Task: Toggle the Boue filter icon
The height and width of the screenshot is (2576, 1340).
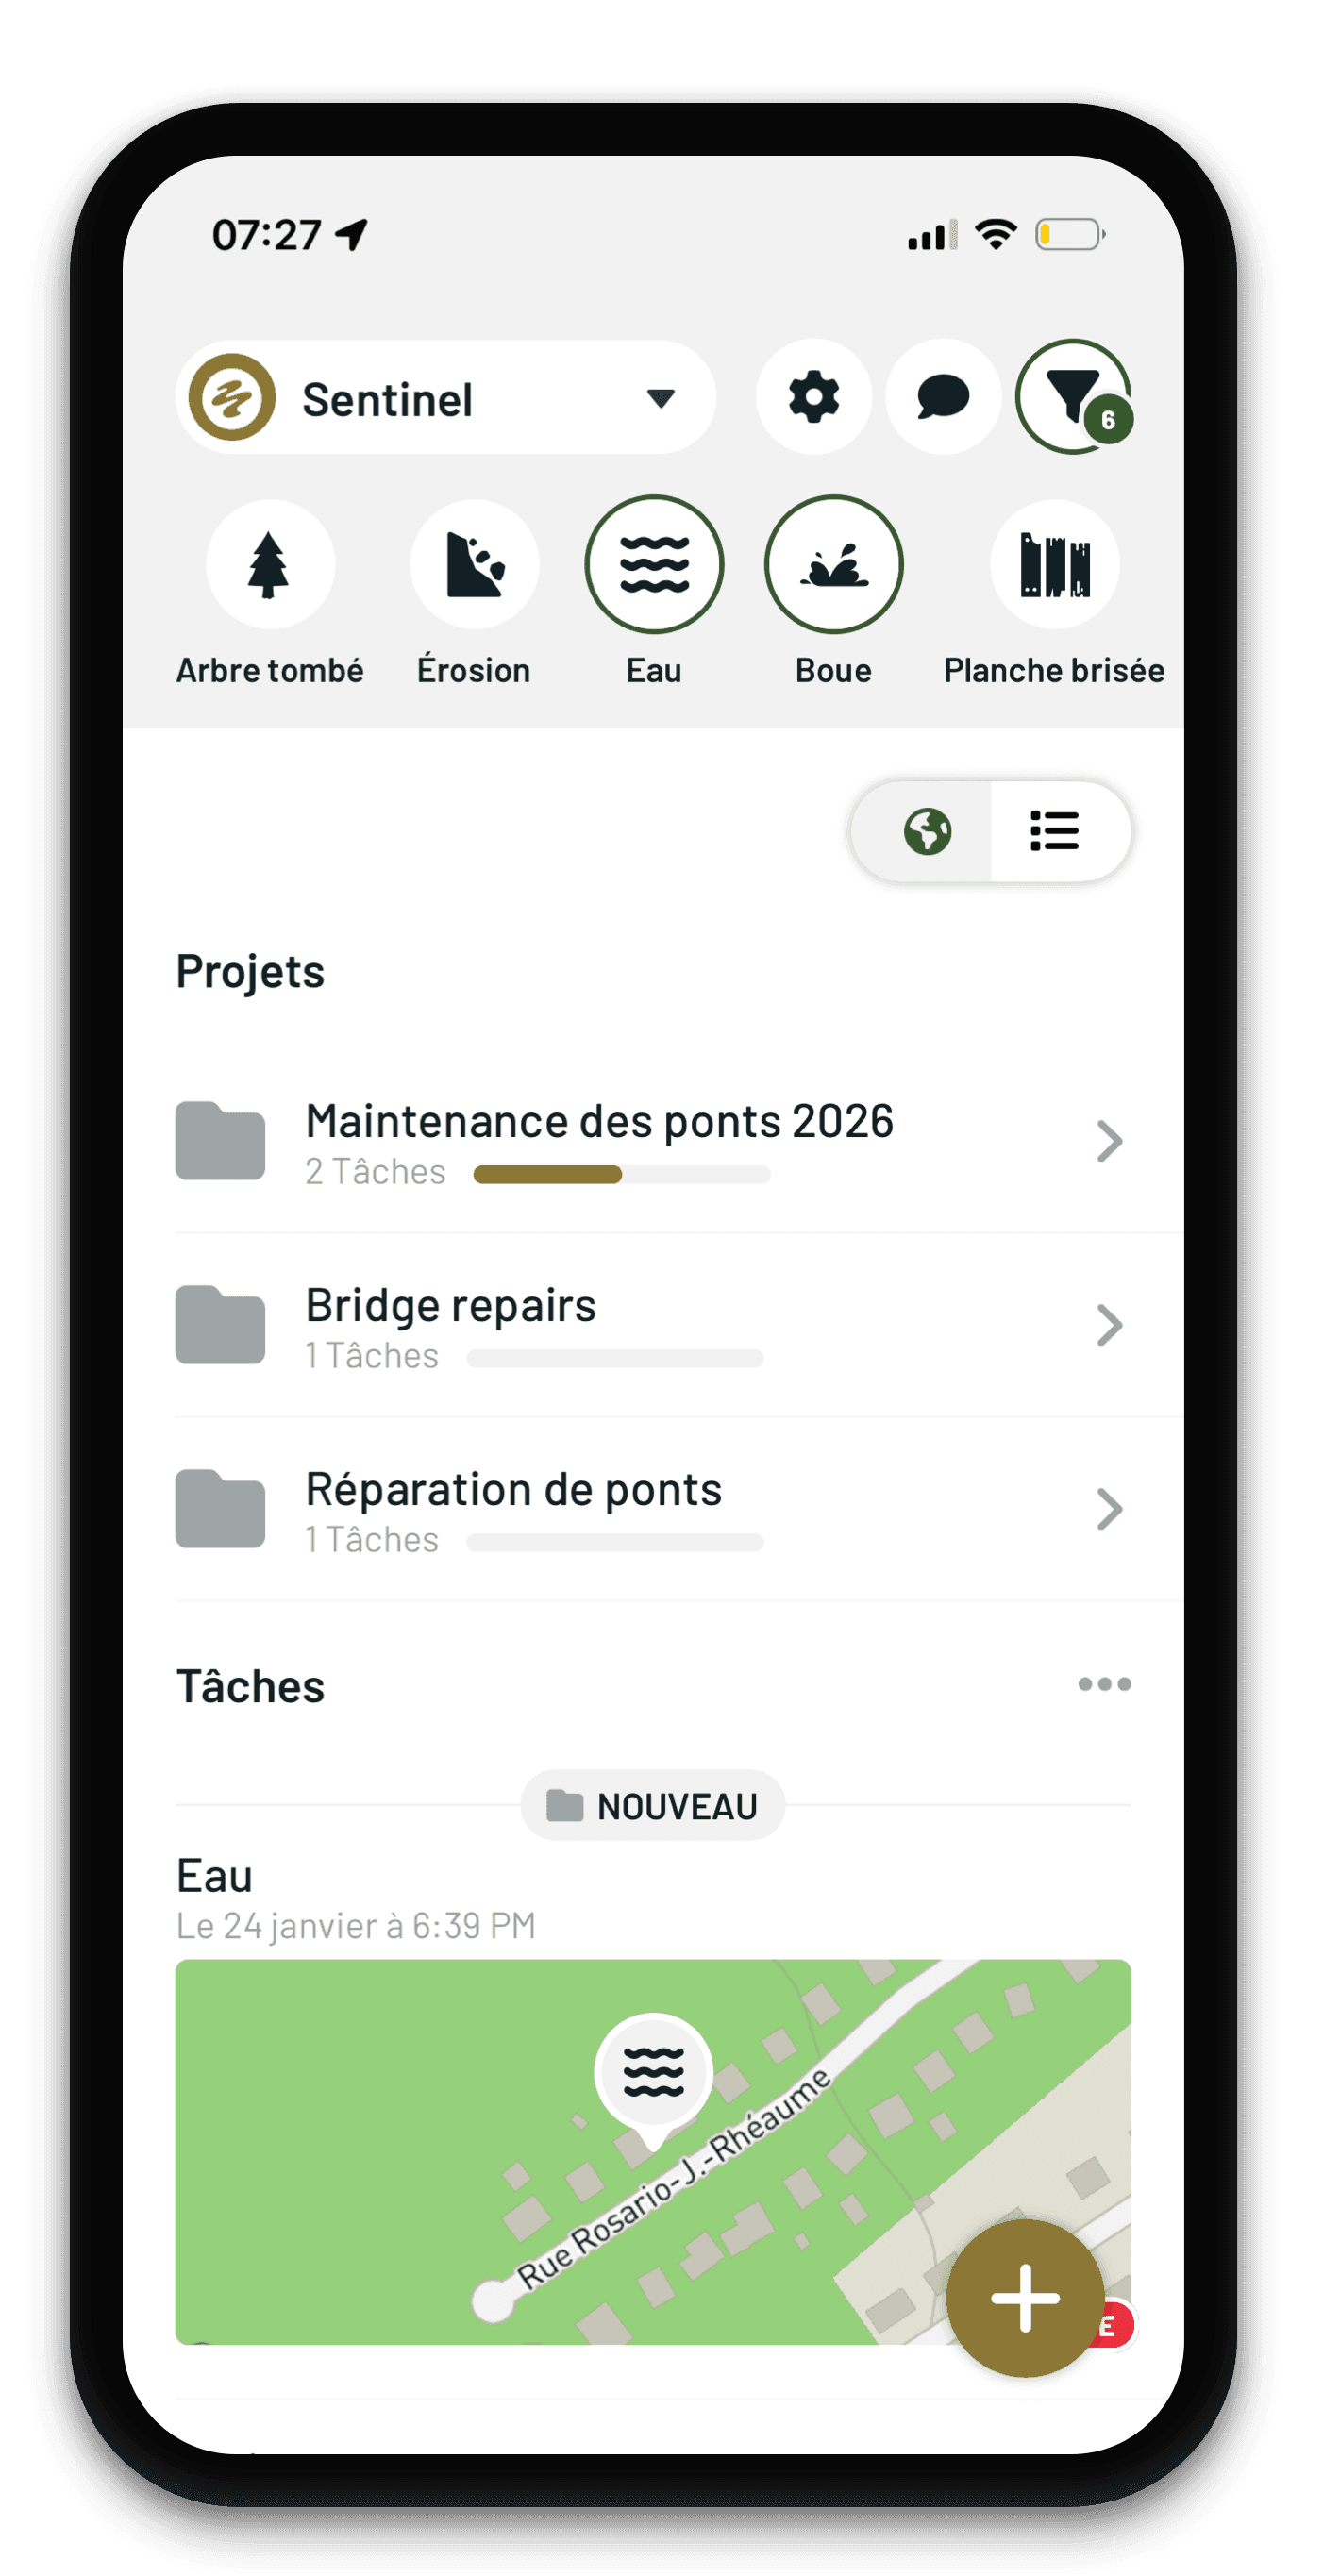Action: [835, 565]
